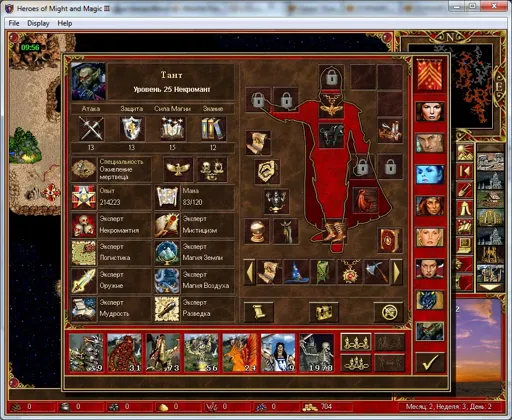Click the dismiss hero button
Viewport: 512px width, 420px height.
click(389, 312)
